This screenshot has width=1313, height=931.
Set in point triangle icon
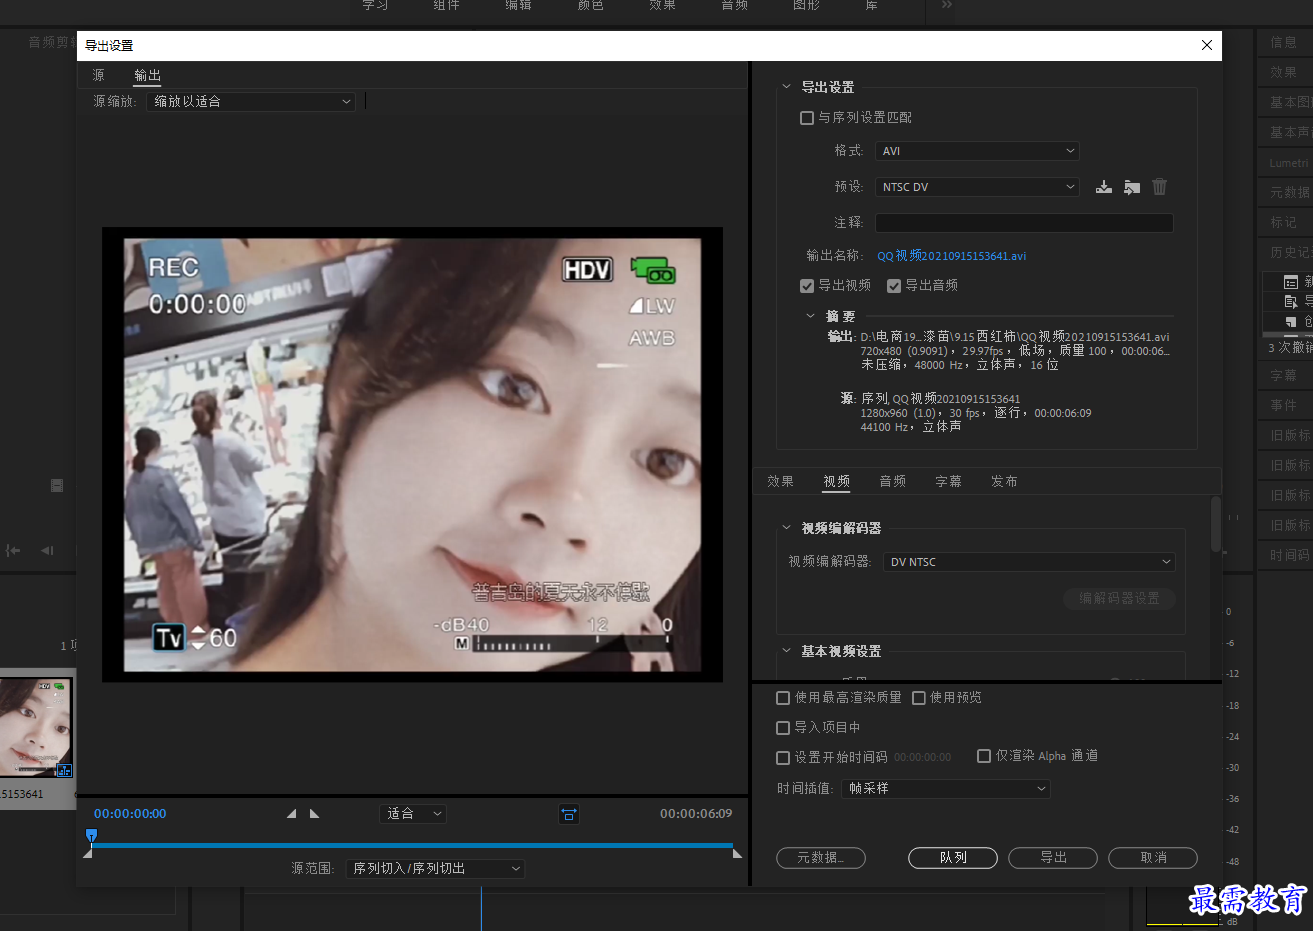[291, 814]
